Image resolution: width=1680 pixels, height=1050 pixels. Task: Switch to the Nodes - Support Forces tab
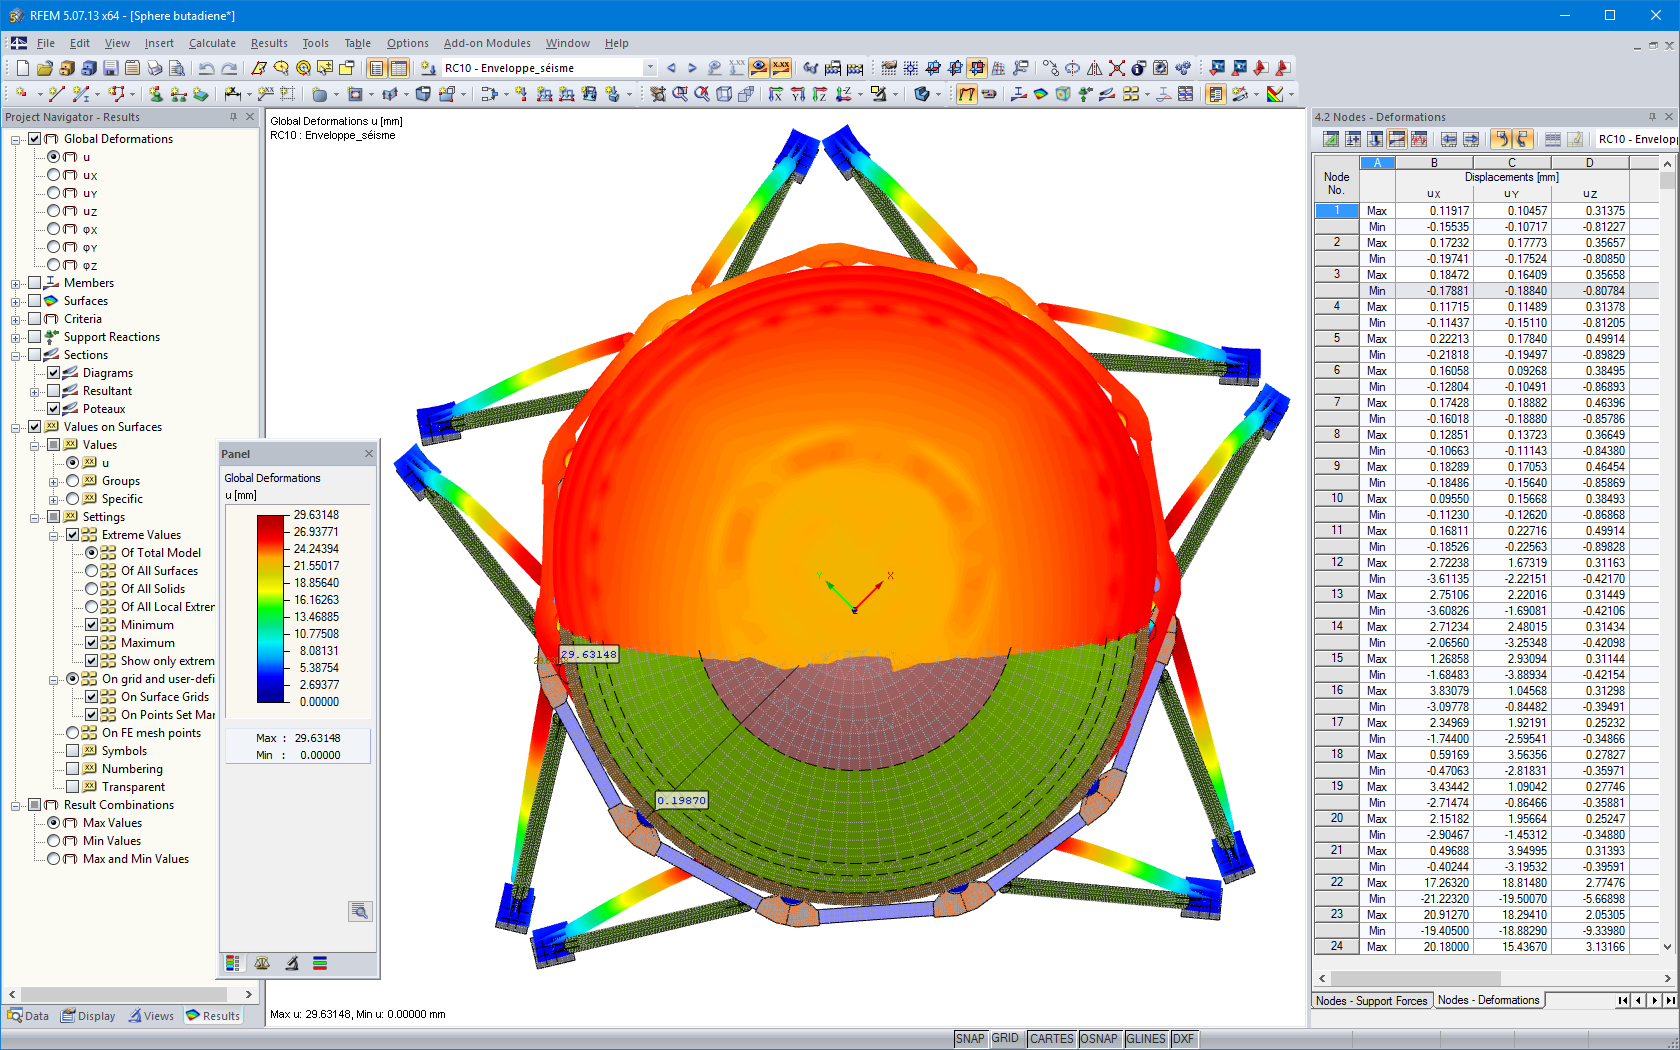click(1371, 1000)
